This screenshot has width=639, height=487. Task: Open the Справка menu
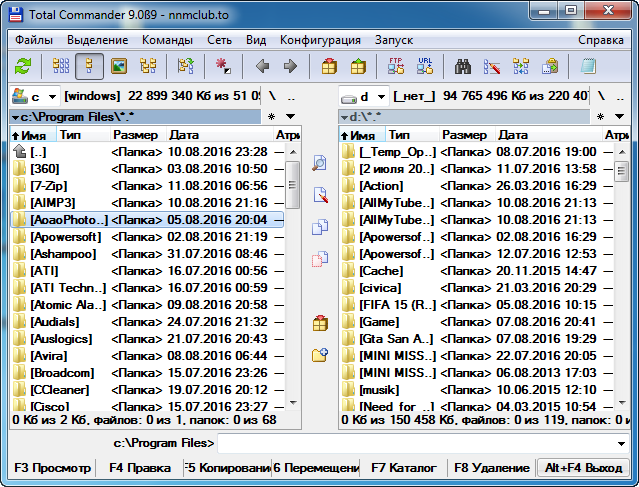point(601,40)
